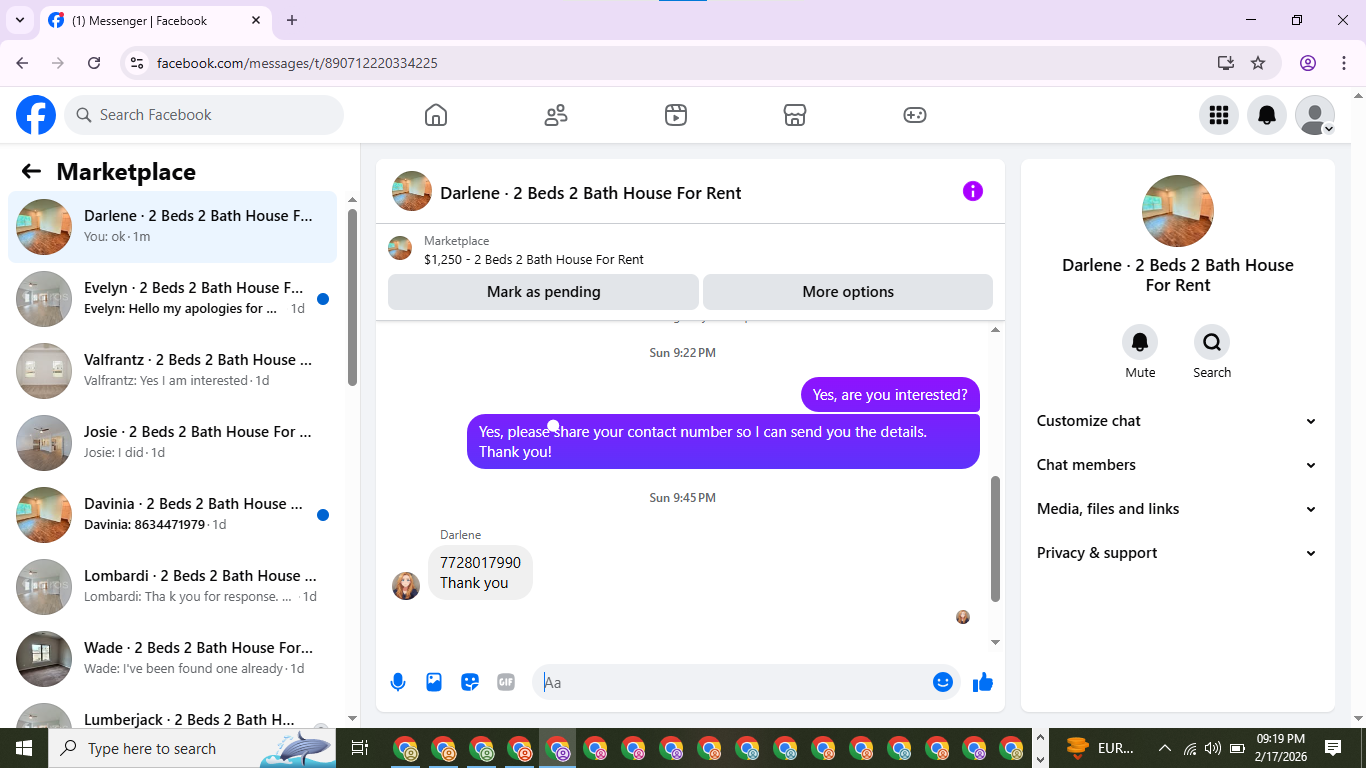Click the Search Facebook field

(204, 115)
